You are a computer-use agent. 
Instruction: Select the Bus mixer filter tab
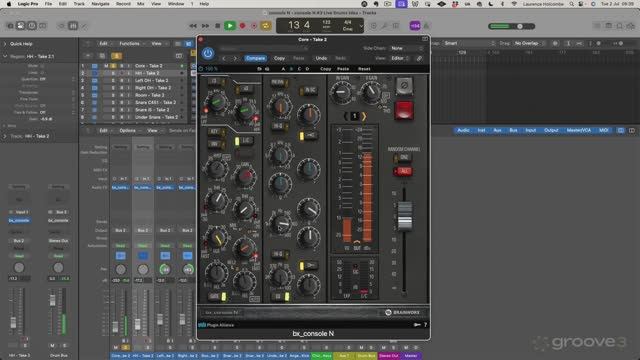point(513,130)
